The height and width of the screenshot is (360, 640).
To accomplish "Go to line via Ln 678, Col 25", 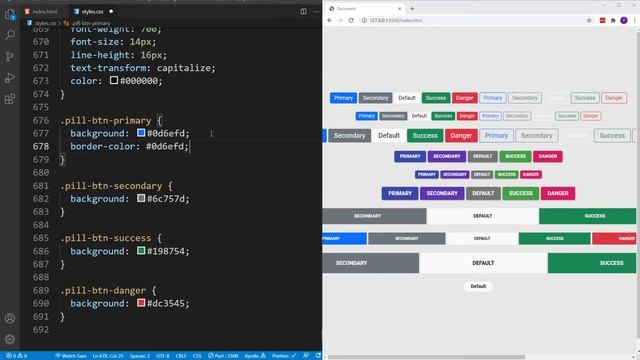I will (108, 356).
